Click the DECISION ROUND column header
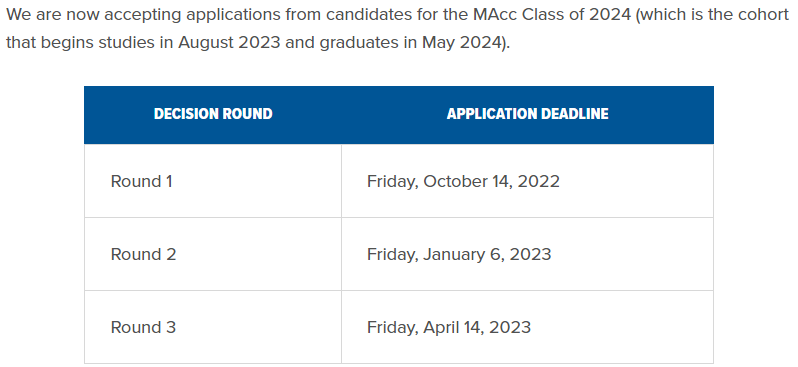The height and width of the screenshot is (367, 798). [213, 114]
